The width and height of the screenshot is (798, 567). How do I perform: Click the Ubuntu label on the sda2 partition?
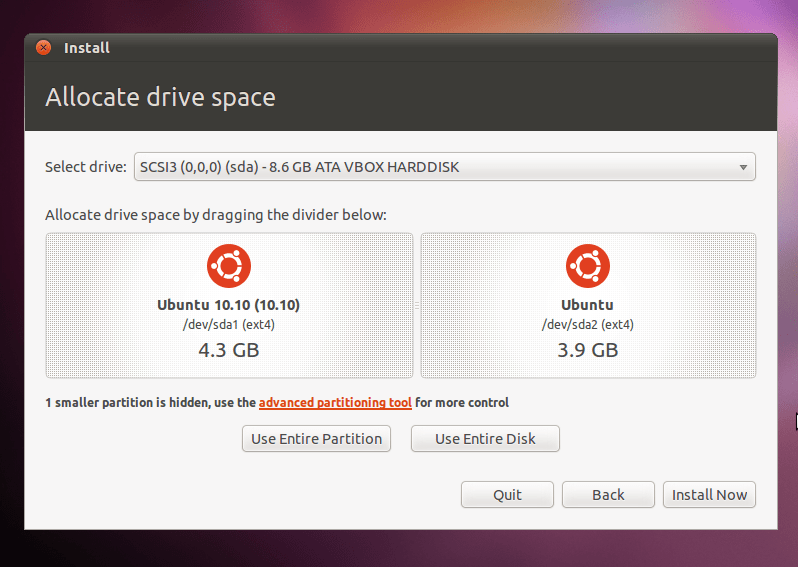pyautogui.click(x=587, y=305)
